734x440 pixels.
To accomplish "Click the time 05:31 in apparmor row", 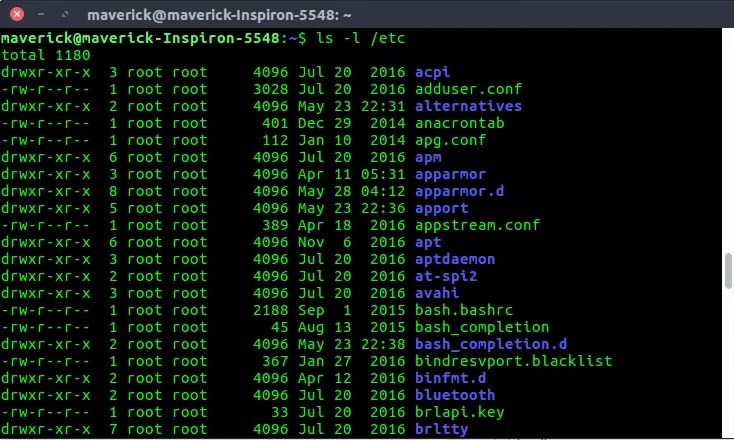I will [383, 174].
